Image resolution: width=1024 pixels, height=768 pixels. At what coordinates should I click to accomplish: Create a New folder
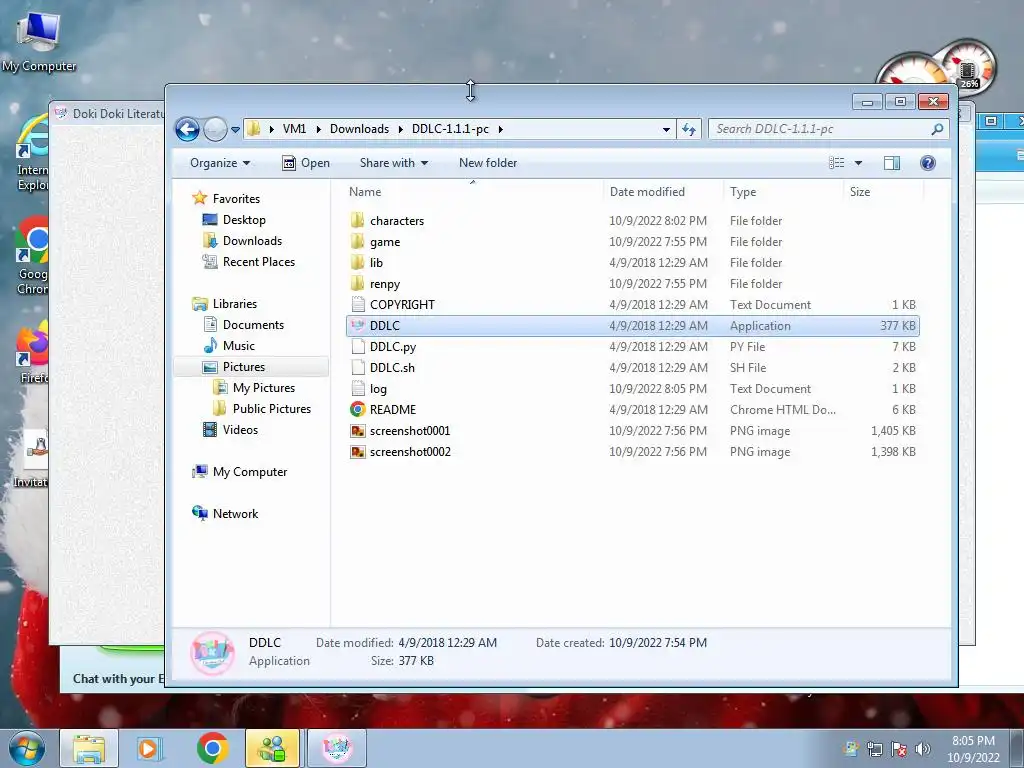pyautogui.click(x=488, y=163)
